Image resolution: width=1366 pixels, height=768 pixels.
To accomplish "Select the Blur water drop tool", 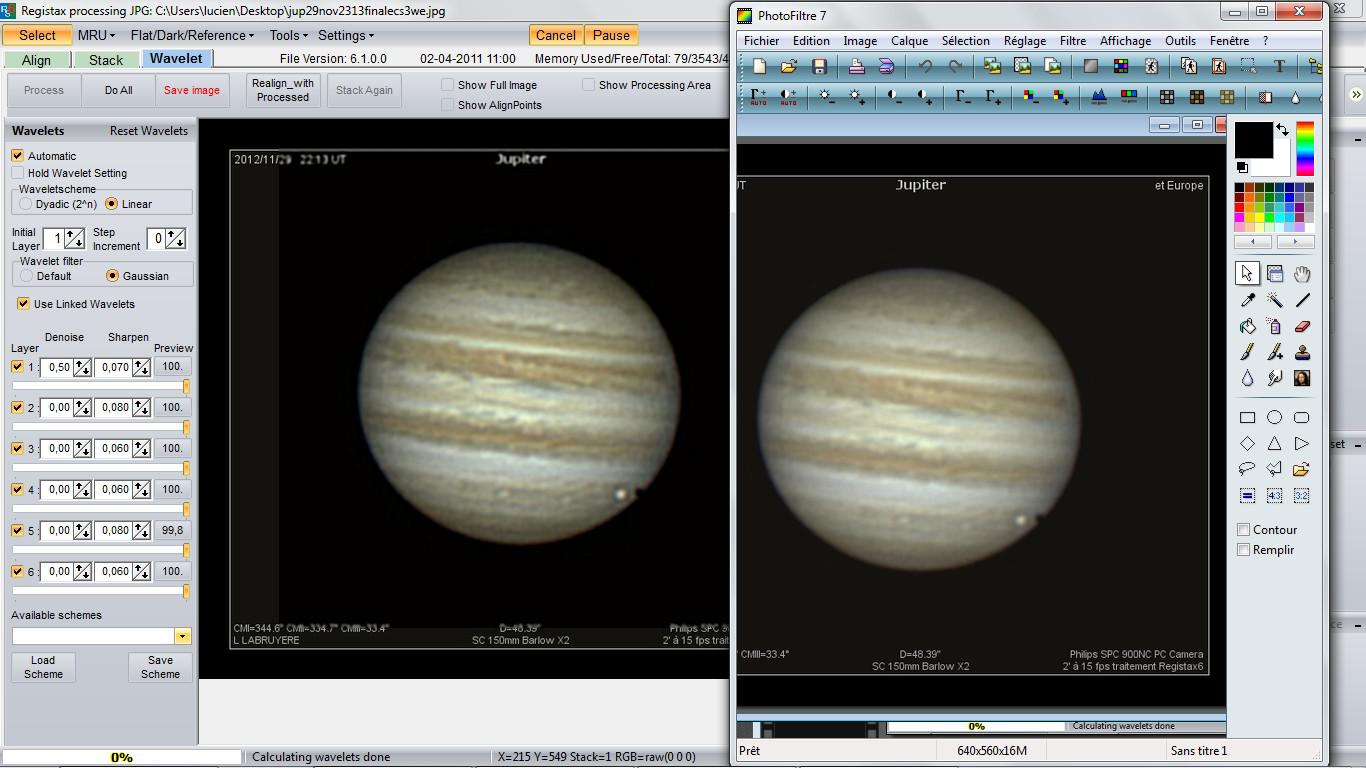I will pos(1247,378).
